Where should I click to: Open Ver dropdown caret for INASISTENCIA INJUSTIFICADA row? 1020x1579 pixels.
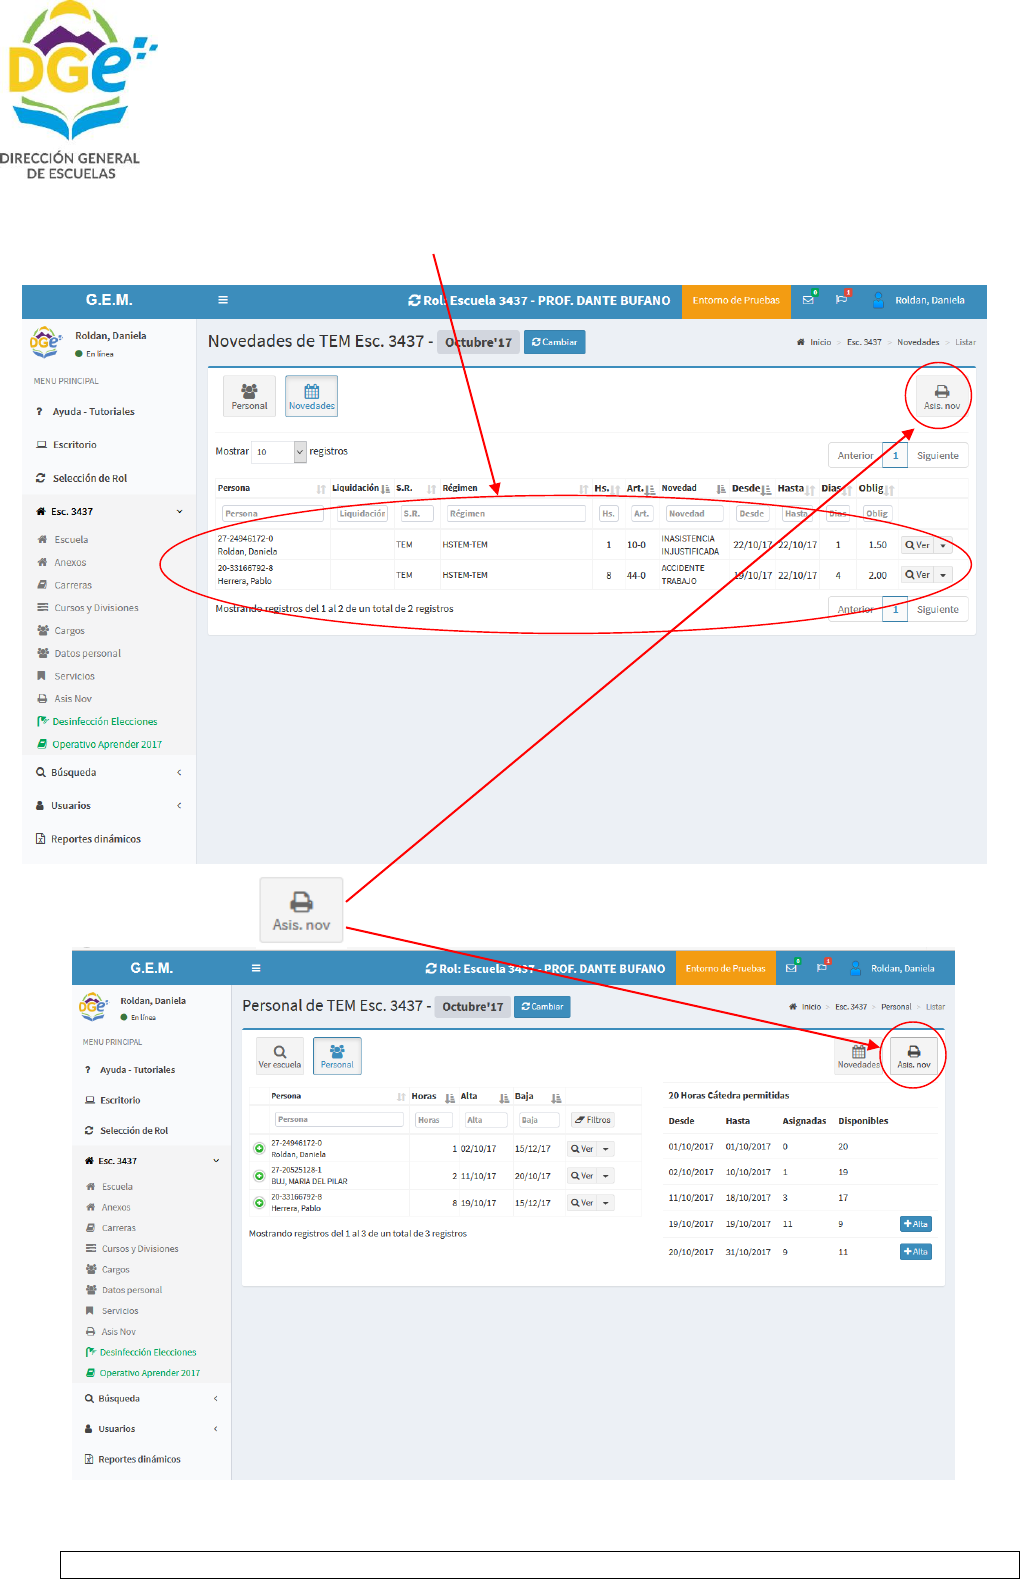[943, 545]
